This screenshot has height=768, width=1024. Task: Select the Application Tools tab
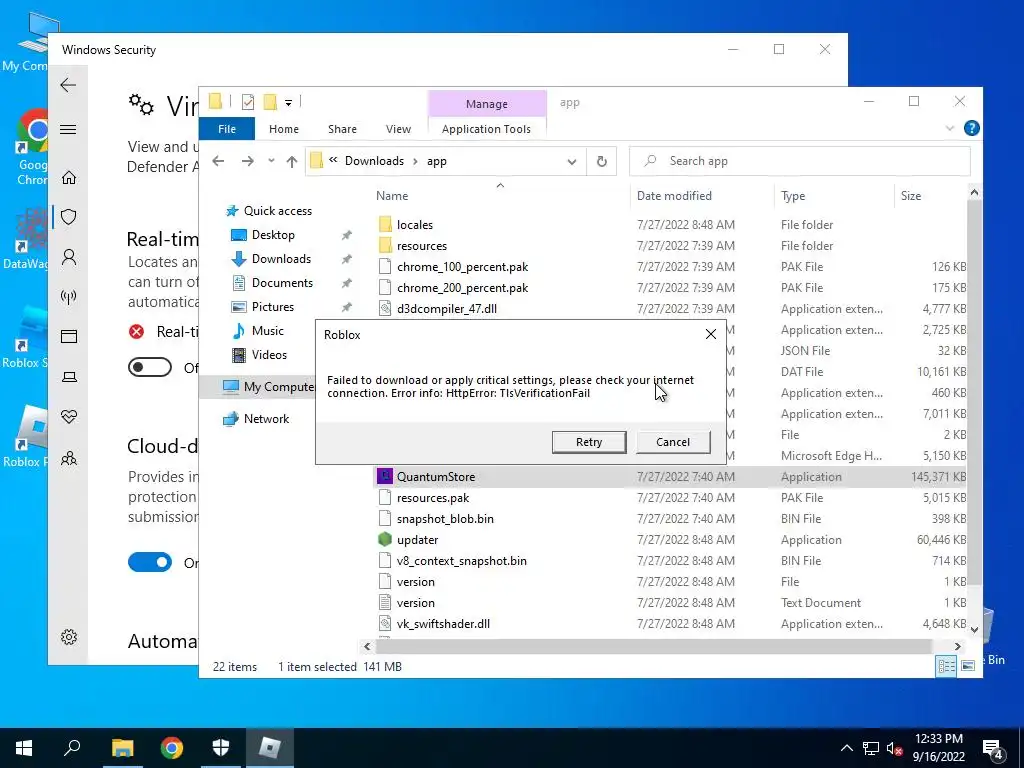pos(486,129)
